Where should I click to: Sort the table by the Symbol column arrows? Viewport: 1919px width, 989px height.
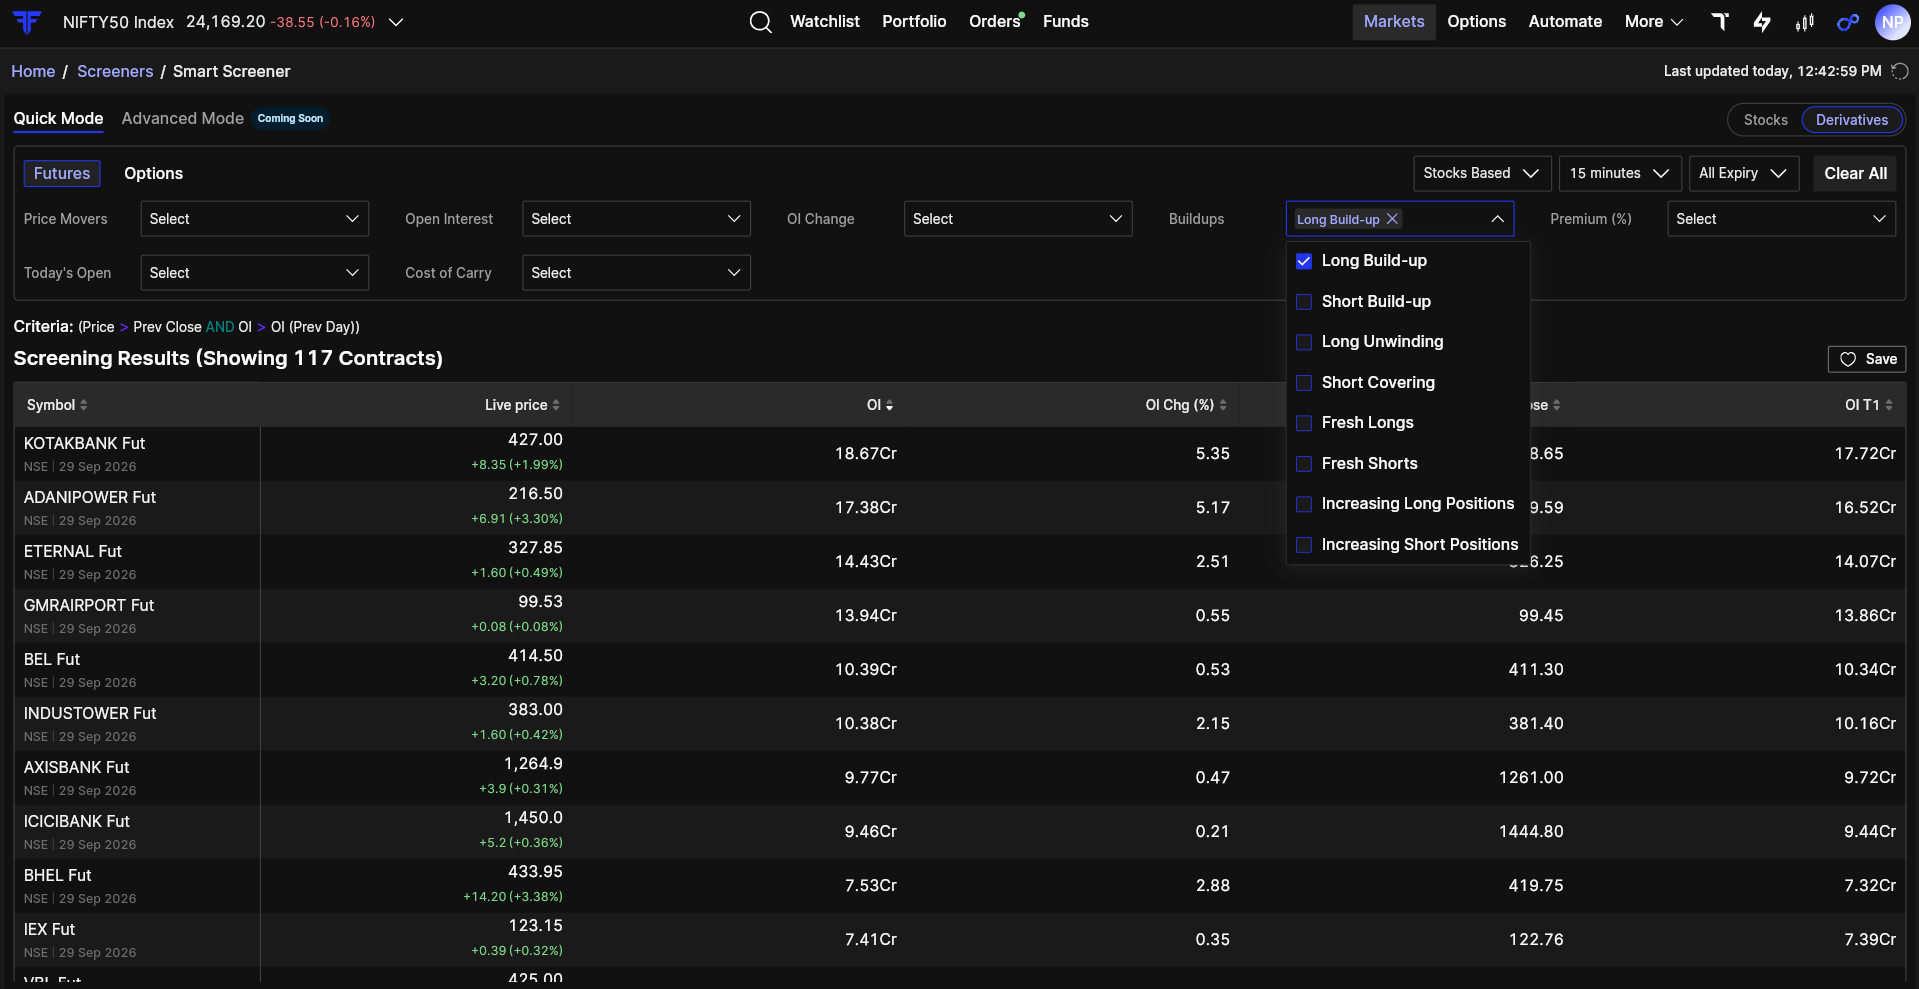(x=84, y=405)
